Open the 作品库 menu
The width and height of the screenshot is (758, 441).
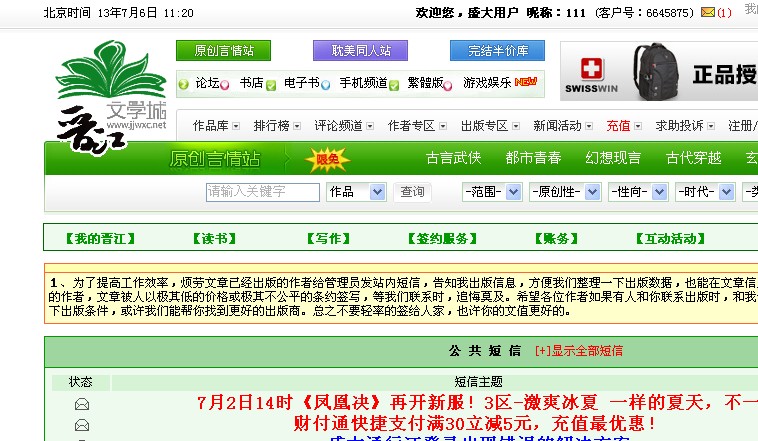click(x=210, y=126)
